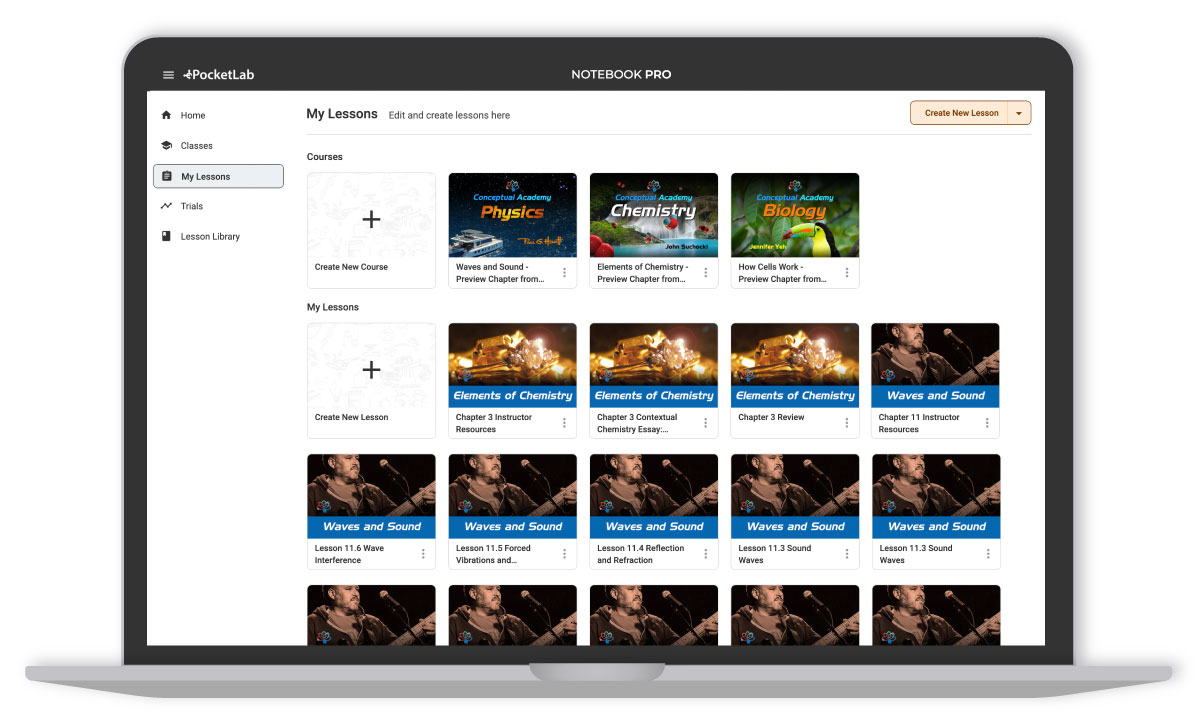Image resolution: width=1200 pixels, height=725 pixels.
Task: Open options menu for Waves and Sound course
Action: click(564, 273)
